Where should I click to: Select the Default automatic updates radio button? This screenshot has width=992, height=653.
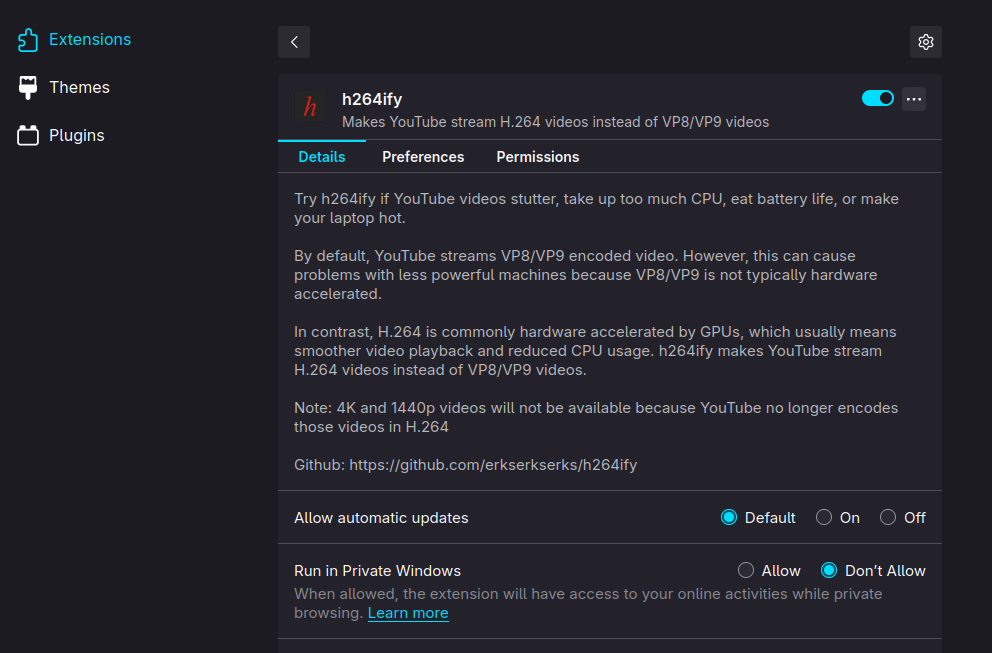pyautogui.click(x=729, y=518)
